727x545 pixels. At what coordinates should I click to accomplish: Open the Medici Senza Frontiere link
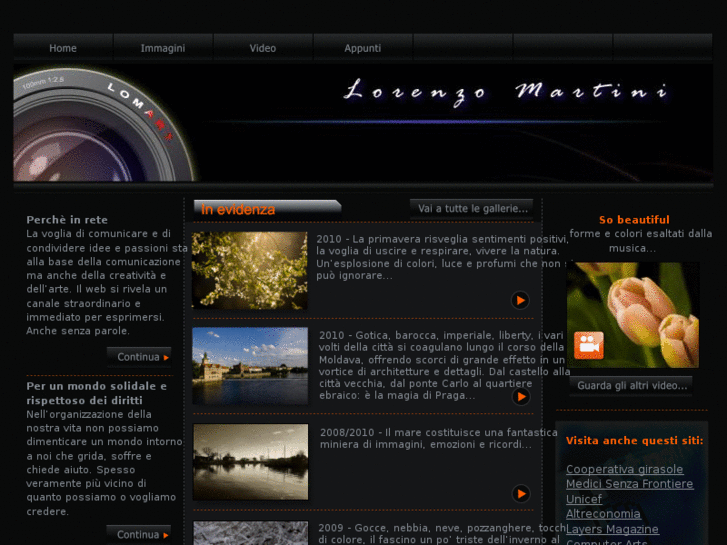click(630, 484)
